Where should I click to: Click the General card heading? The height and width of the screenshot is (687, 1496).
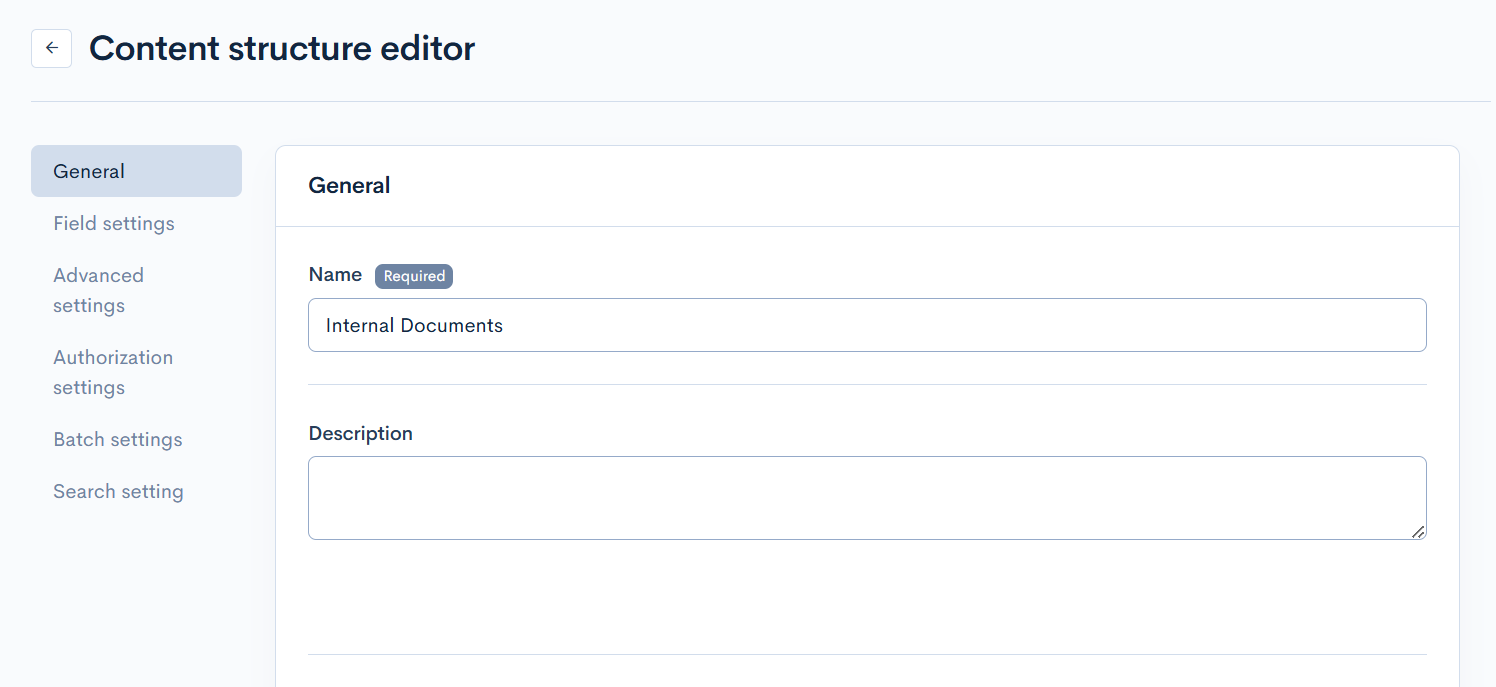[349, 185]
